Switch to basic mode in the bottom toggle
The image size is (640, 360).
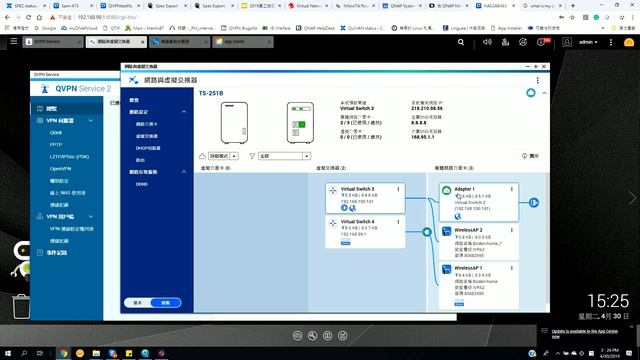138,303
